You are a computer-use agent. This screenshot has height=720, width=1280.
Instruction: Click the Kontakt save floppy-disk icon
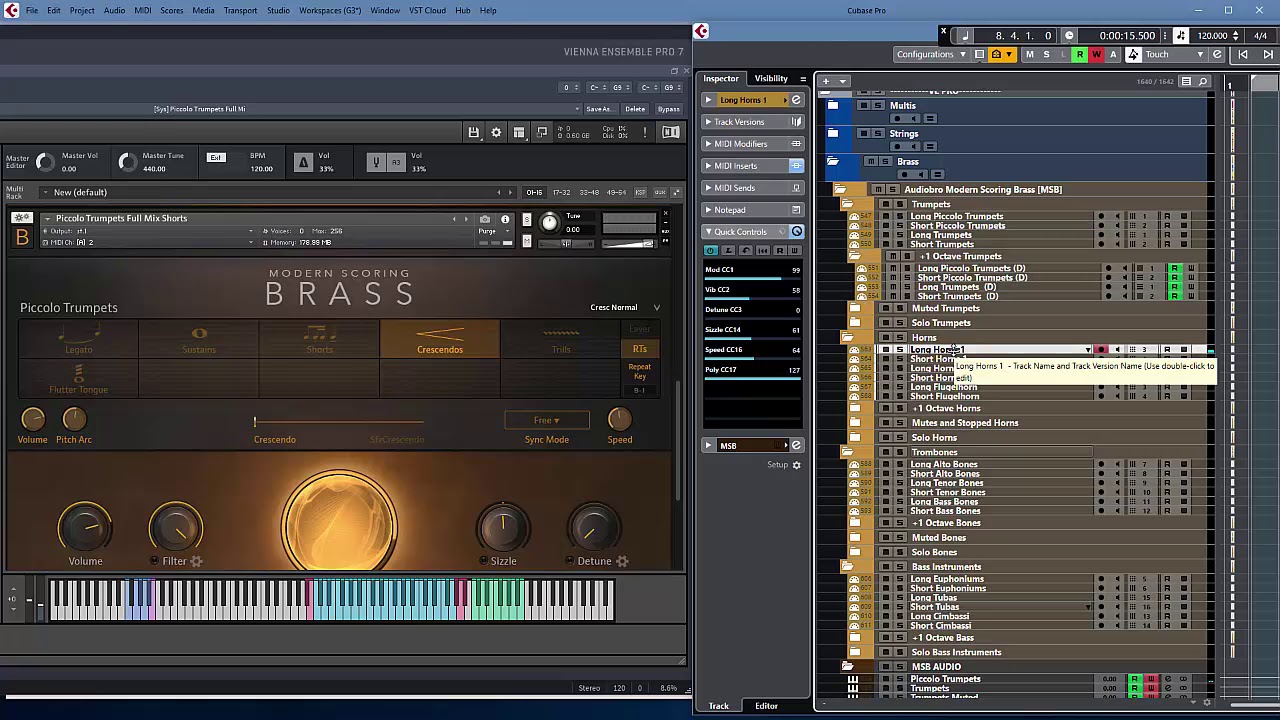(x=473, y=132)
